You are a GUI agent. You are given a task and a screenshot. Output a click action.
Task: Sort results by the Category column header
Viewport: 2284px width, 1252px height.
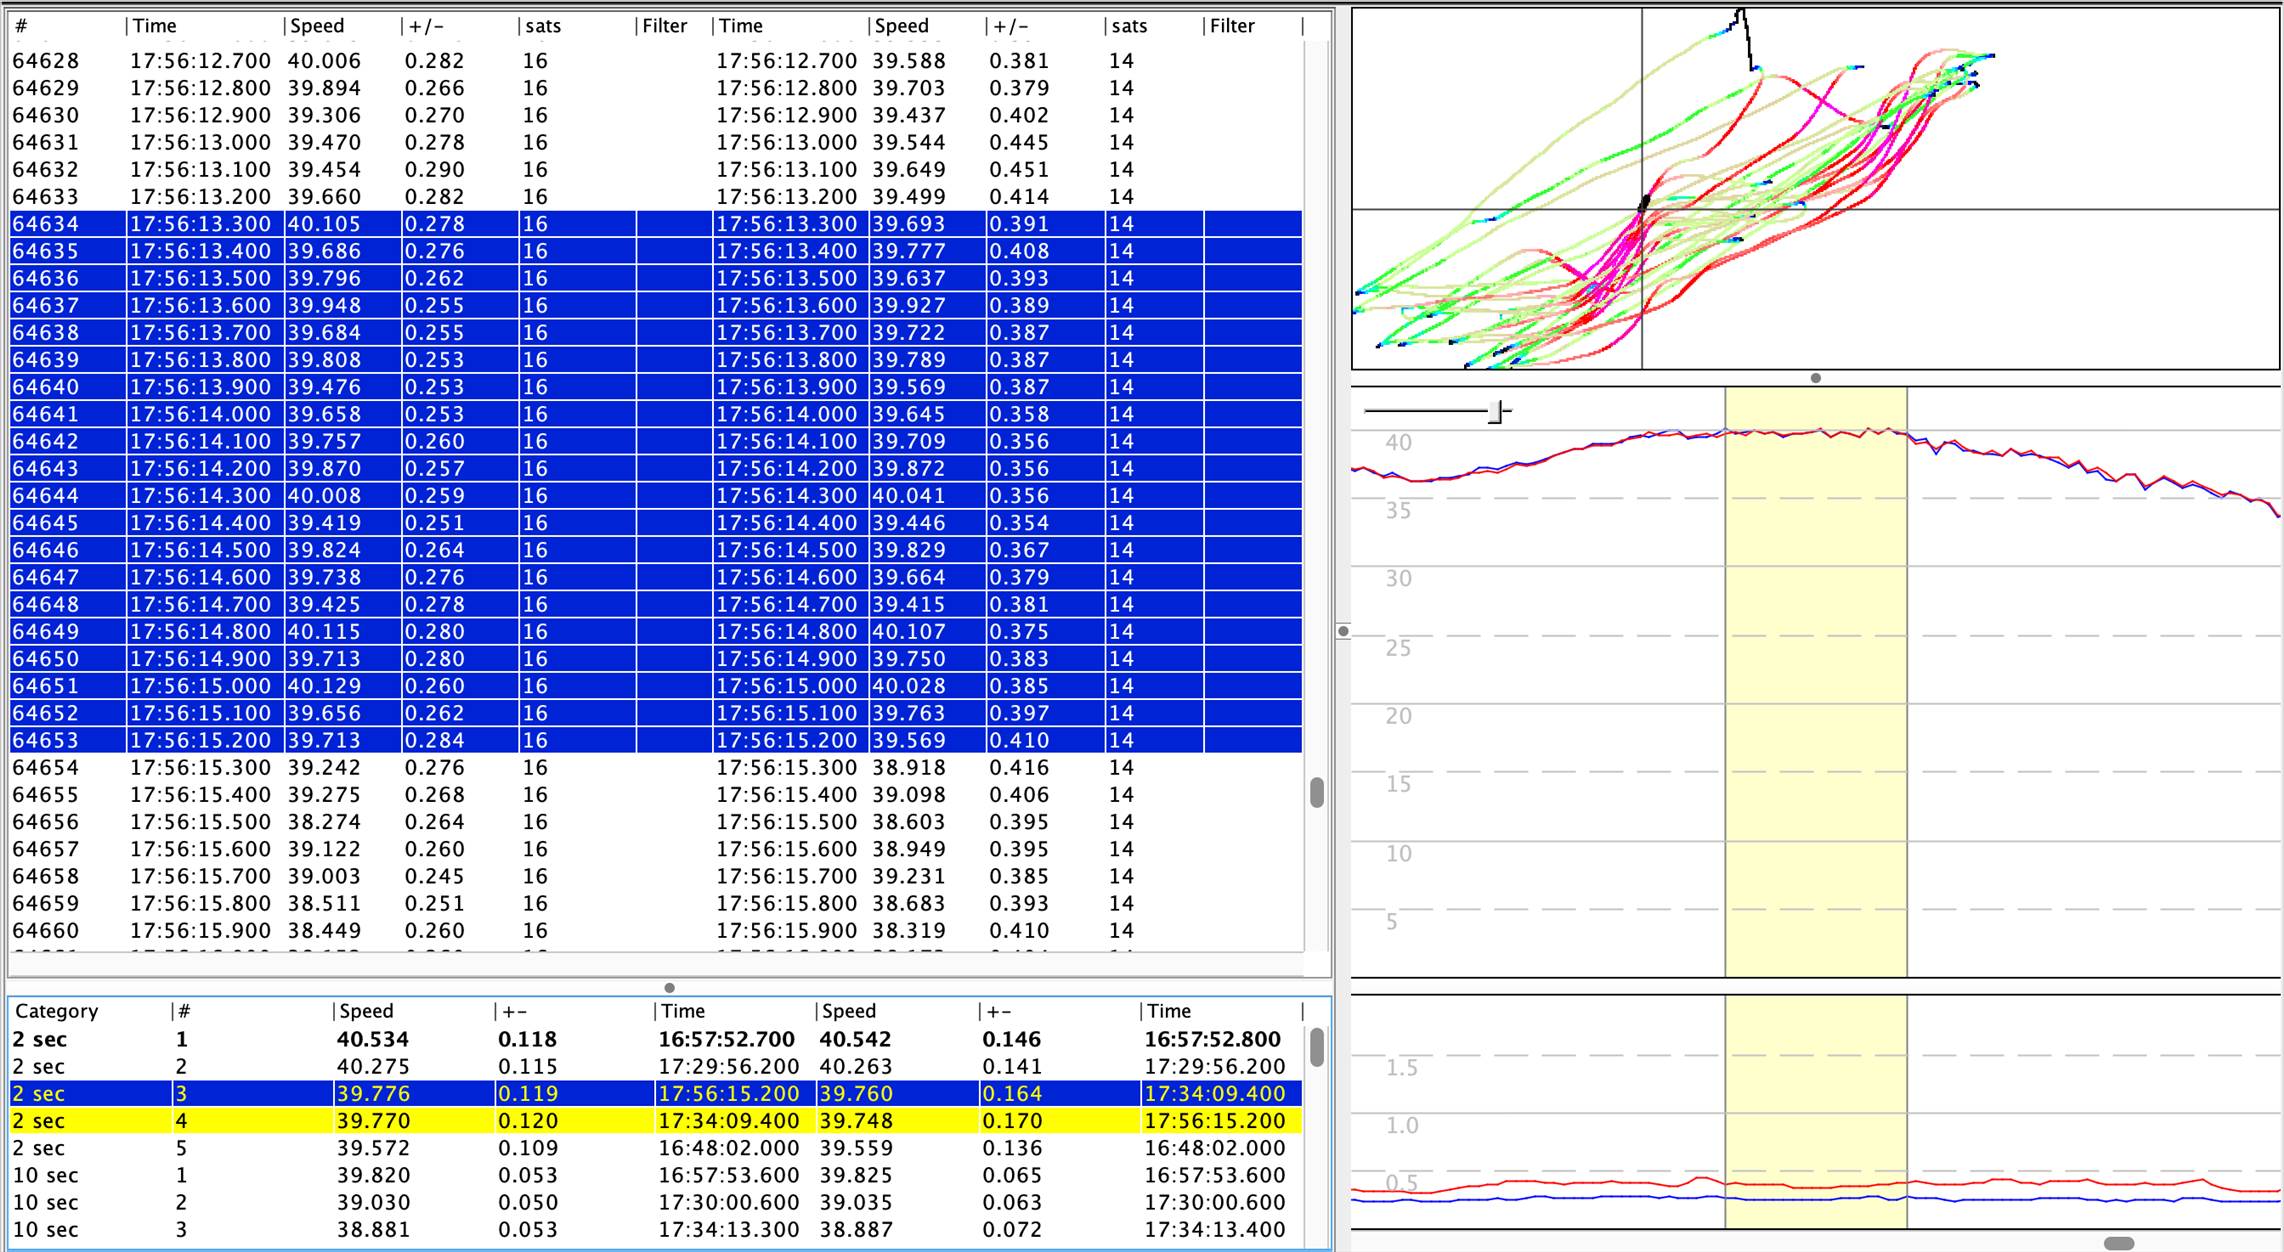[57, 1011]
